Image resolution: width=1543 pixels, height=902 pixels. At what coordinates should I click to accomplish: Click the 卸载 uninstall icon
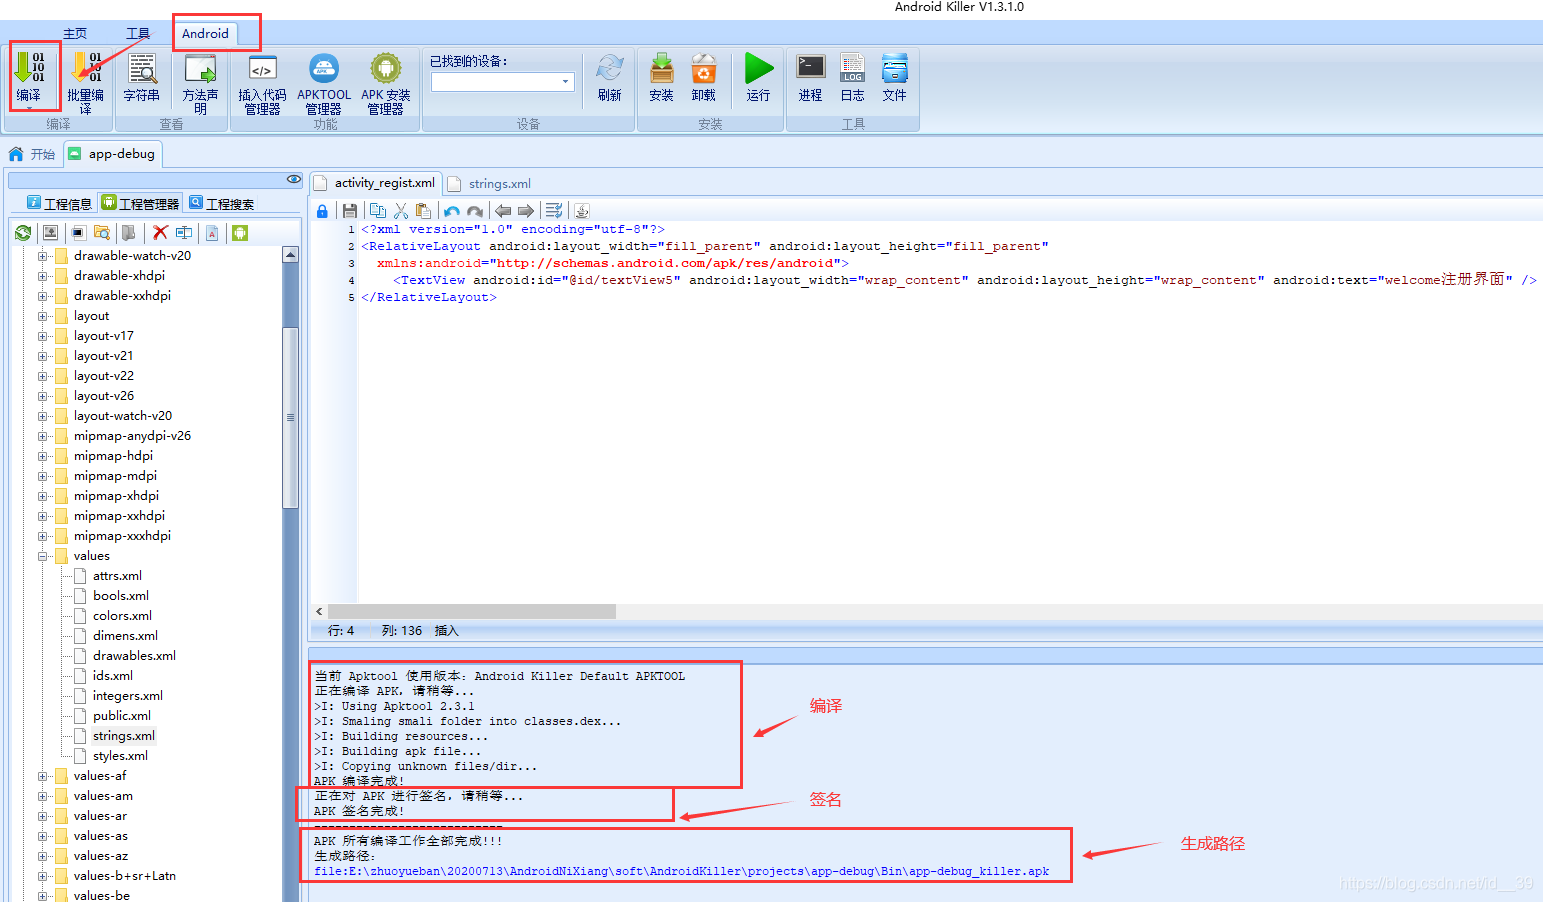(704, 68)
